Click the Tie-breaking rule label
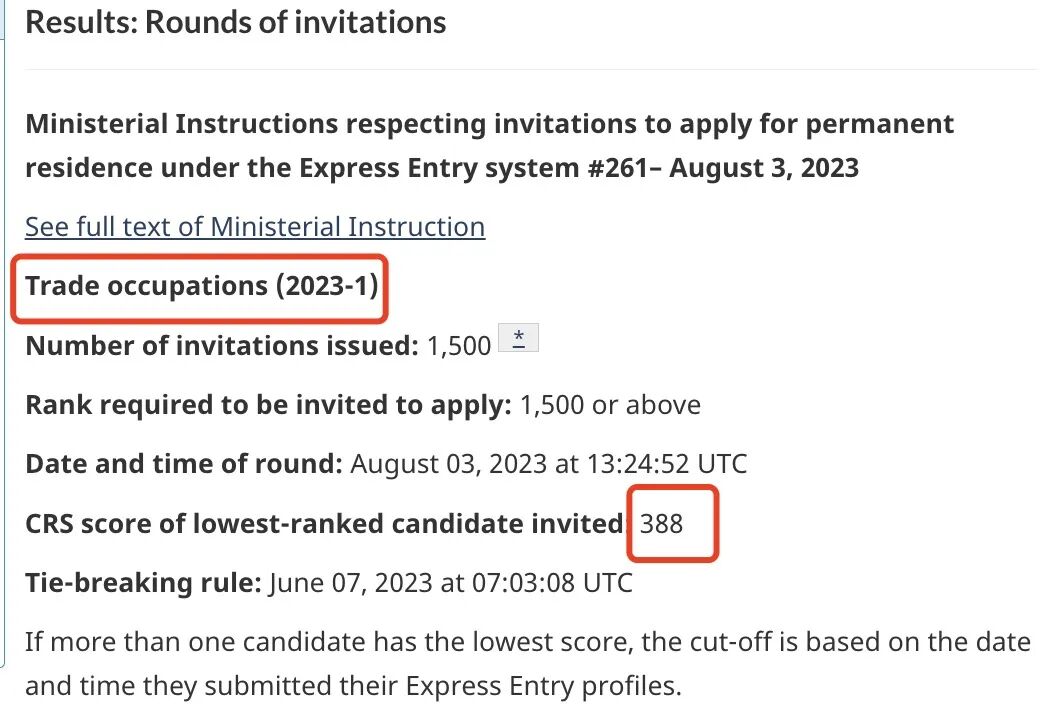Viewport: 1054px width, 716px height. coord(143,582)
